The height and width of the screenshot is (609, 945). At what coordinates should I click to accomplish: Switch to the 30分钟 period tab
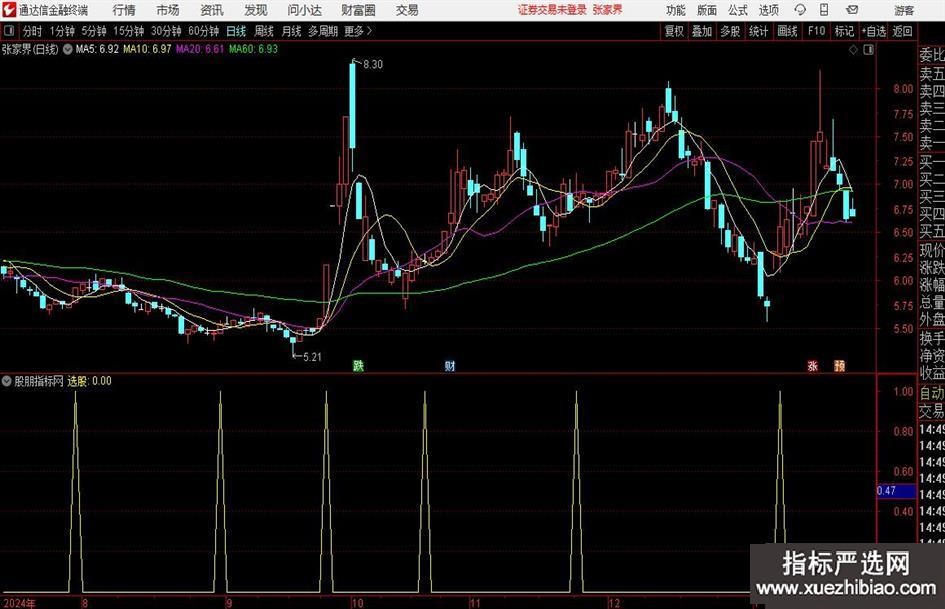click(166, 31)
